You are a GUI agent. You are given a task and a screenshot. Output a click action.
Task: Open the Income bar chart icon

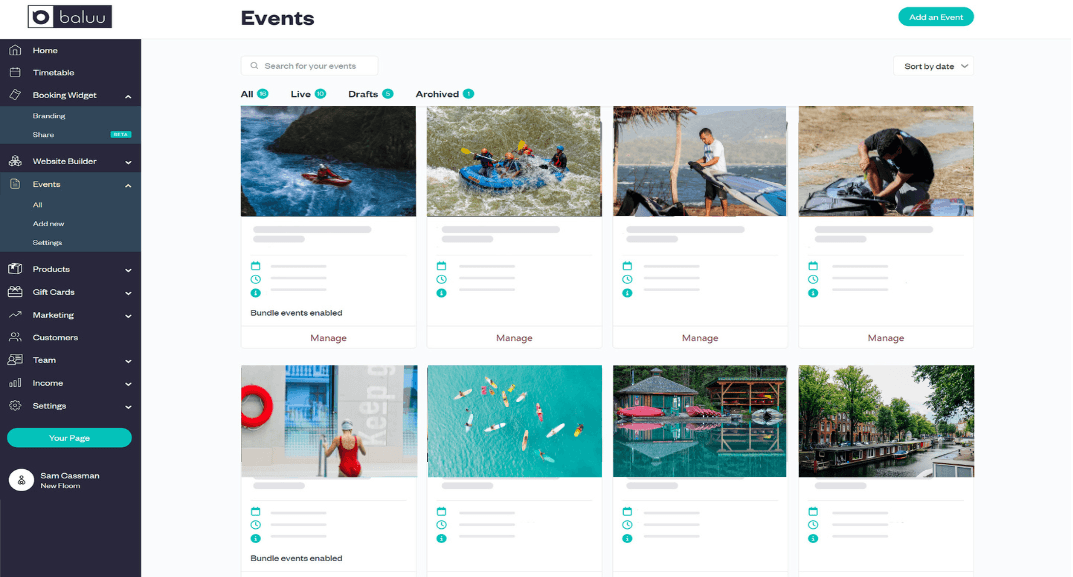click(15, 383)
